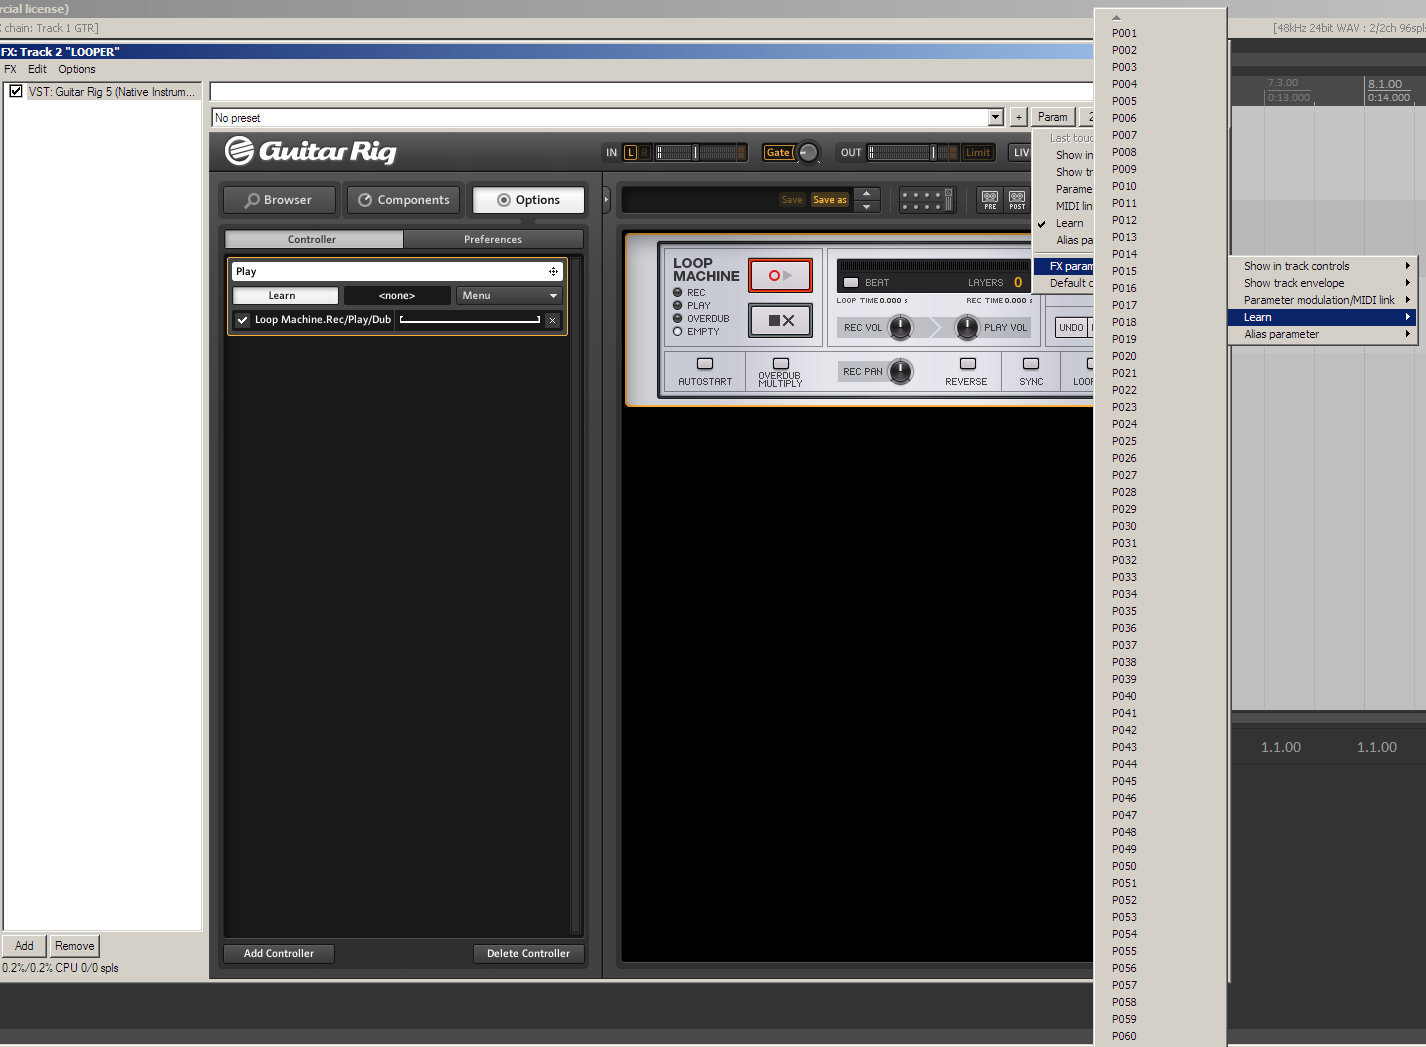The image size is (1426, 1047).
Task: Adjust the input level slider
Action: (701, 152)
